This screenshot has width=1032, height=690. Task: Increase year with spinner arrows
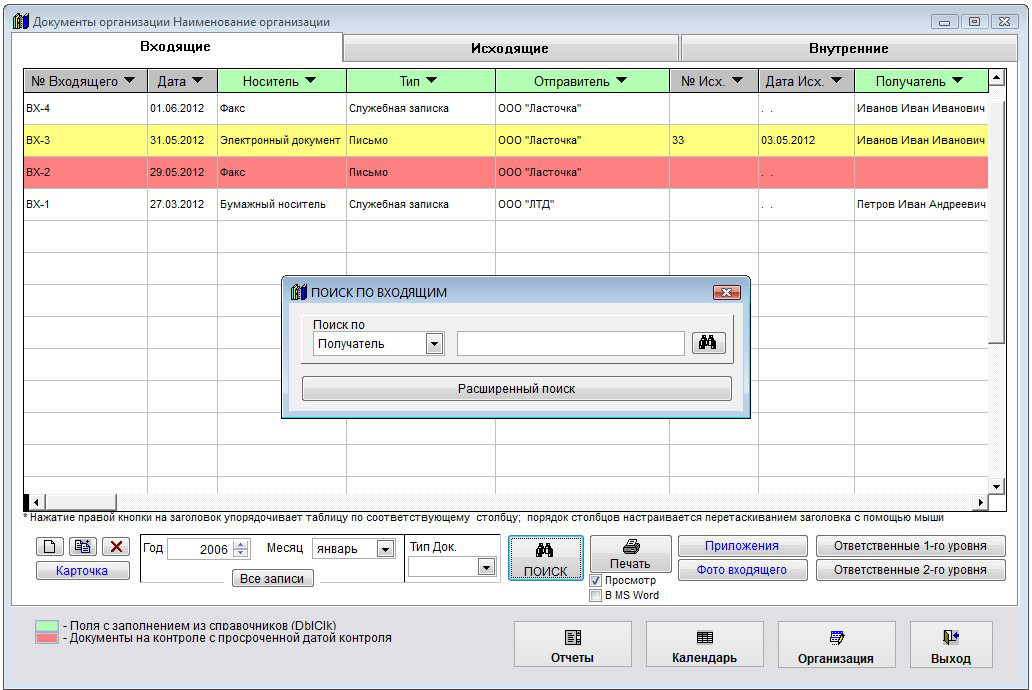242,544
